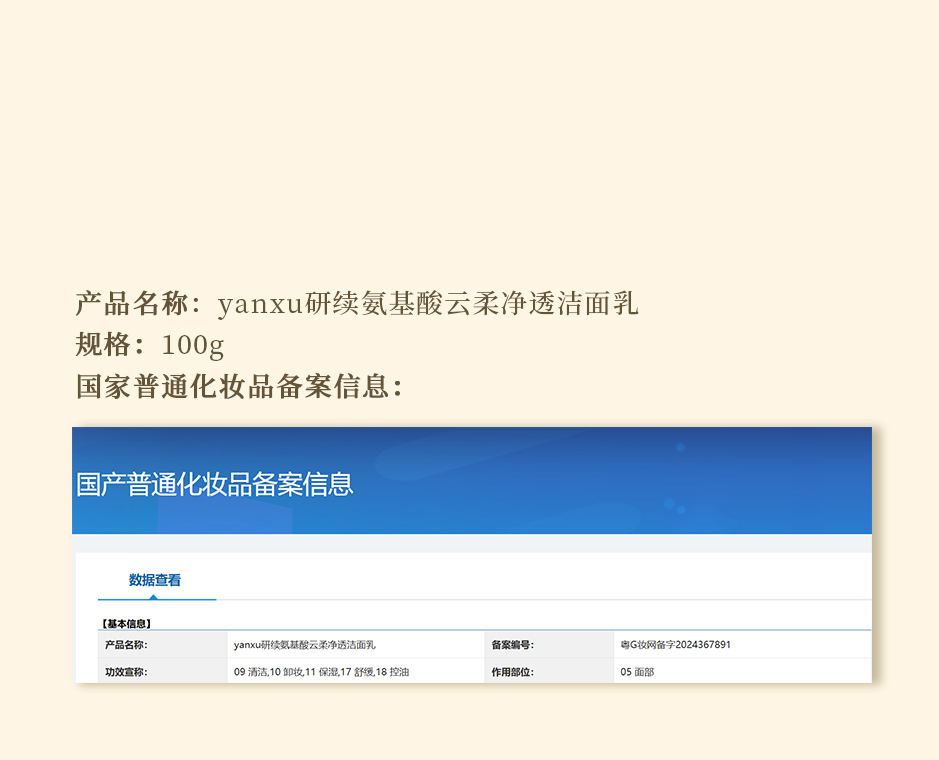Screen dimensions: 939x760
Task: Click the decorative dots in blue banner
Action: click(x=673, y=505)
